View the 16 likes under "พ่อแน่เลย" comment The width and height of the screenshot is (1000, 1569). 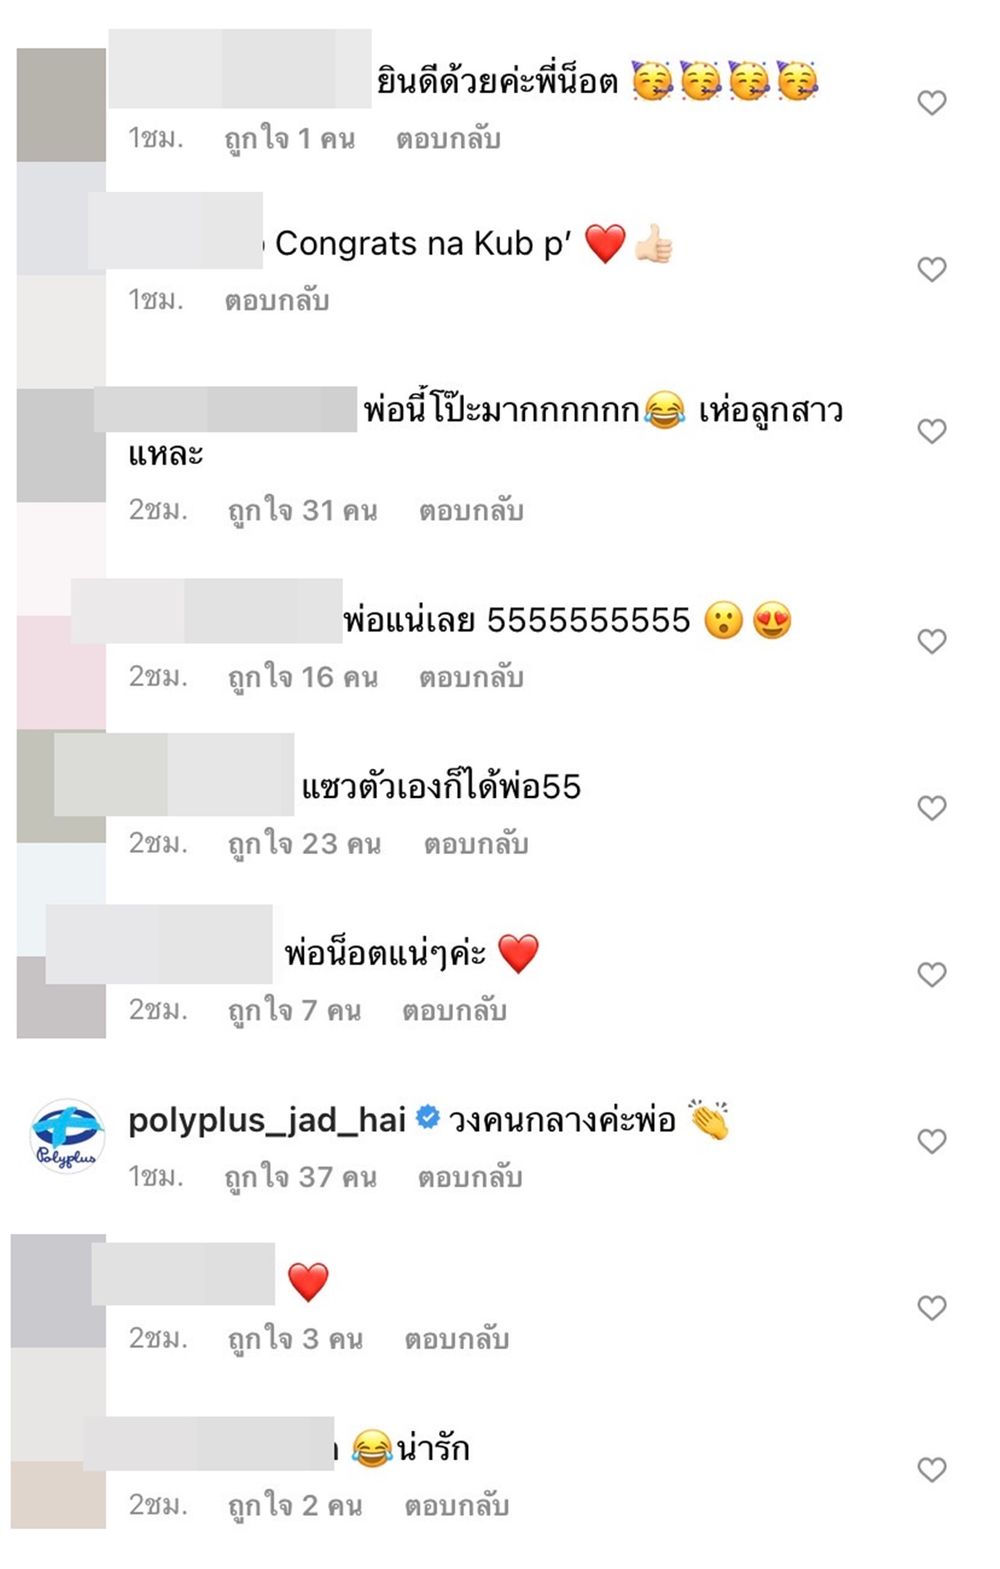pos(303,677)
